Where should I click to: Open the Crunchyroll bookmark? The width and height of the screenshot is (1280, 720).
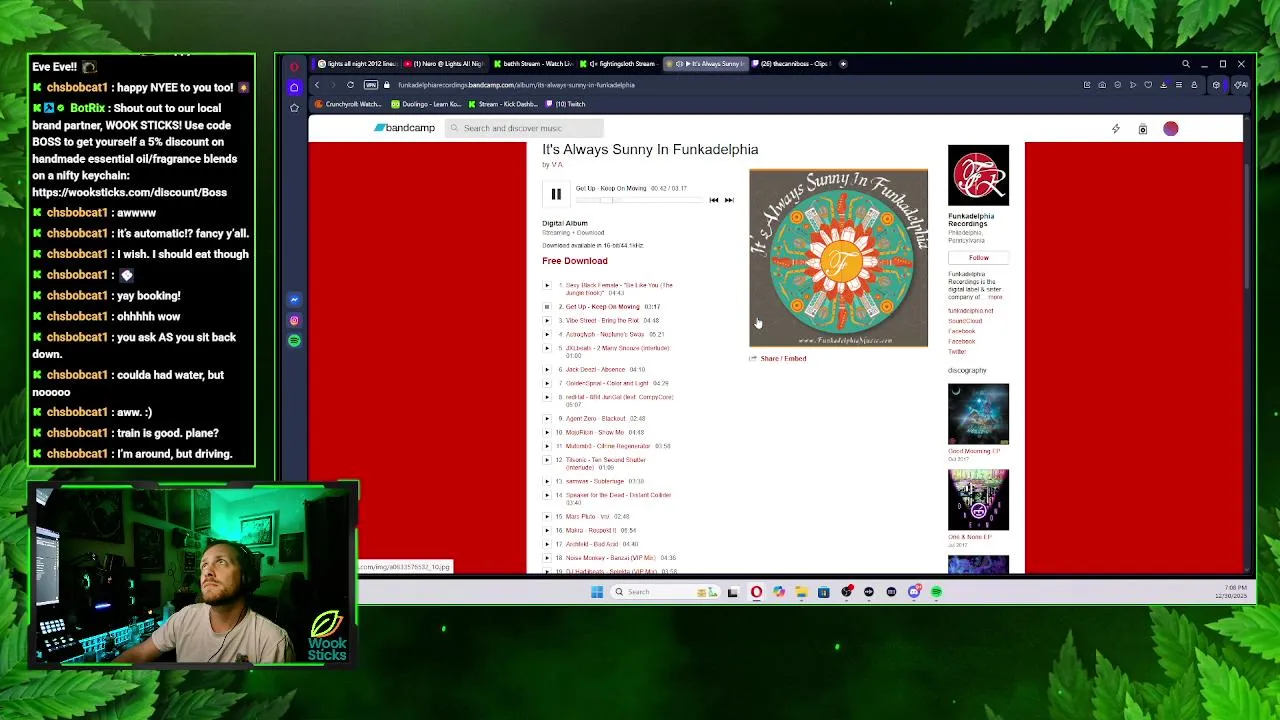pyautogui.click(x=349, y=104)
